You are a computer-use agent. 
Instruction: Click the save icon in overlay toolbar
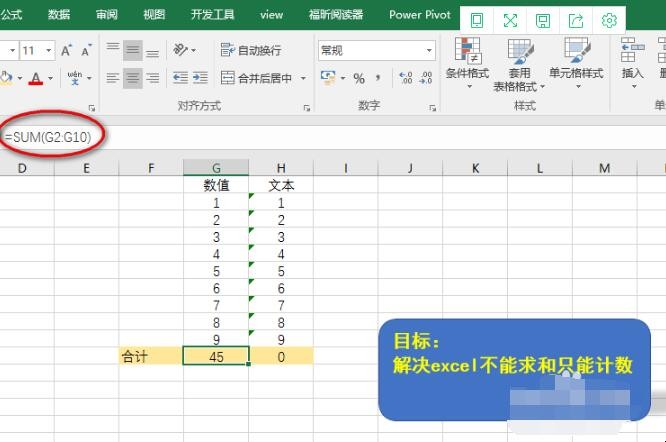tap(543, 20)
